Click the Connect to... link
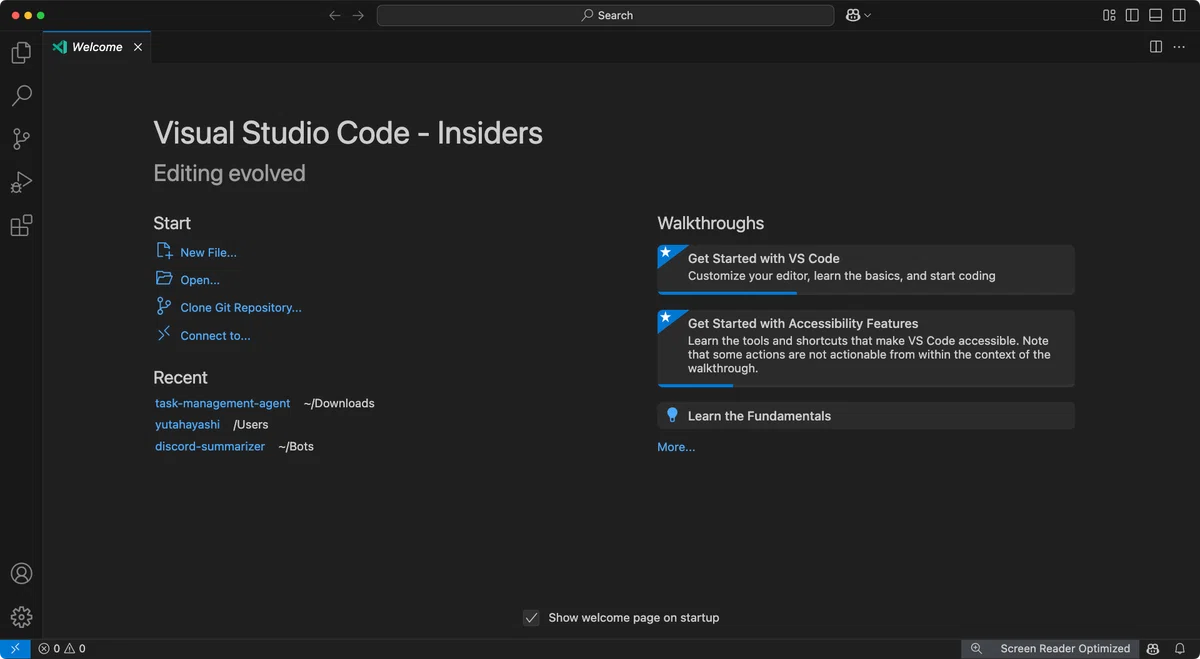This screenshot has width=1200, height=659. [x=215, y=336]
